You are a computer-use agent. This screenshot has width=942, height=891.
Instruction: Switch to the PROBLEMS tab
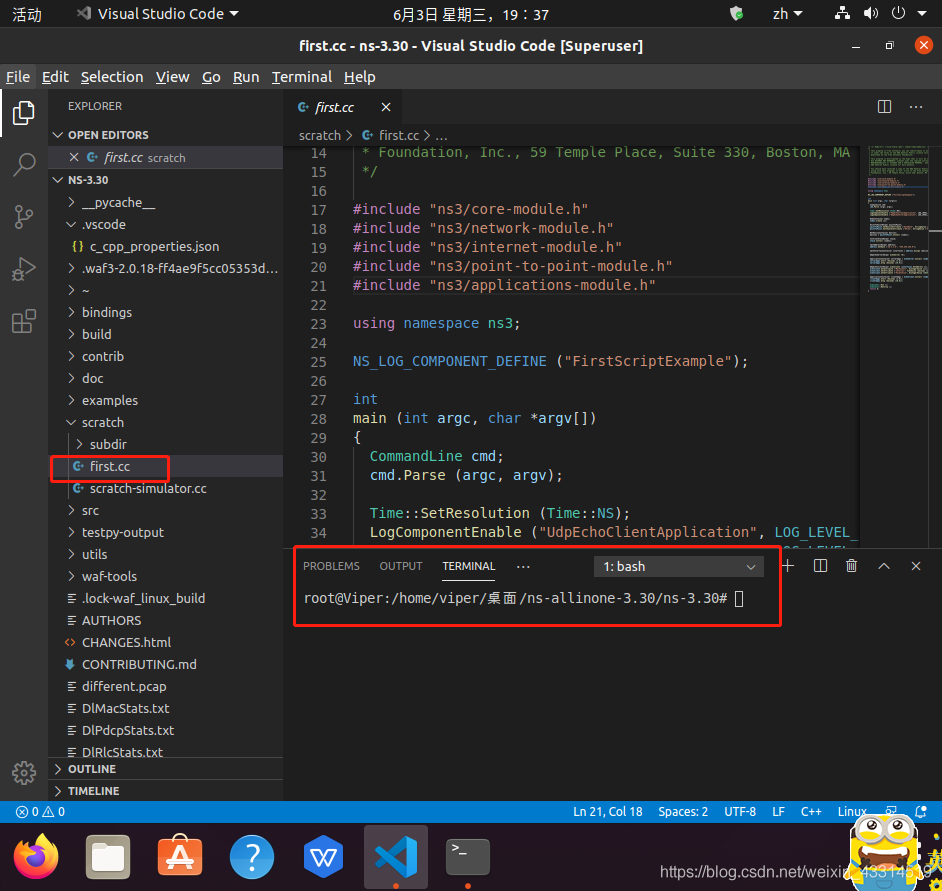click(331, 566)
